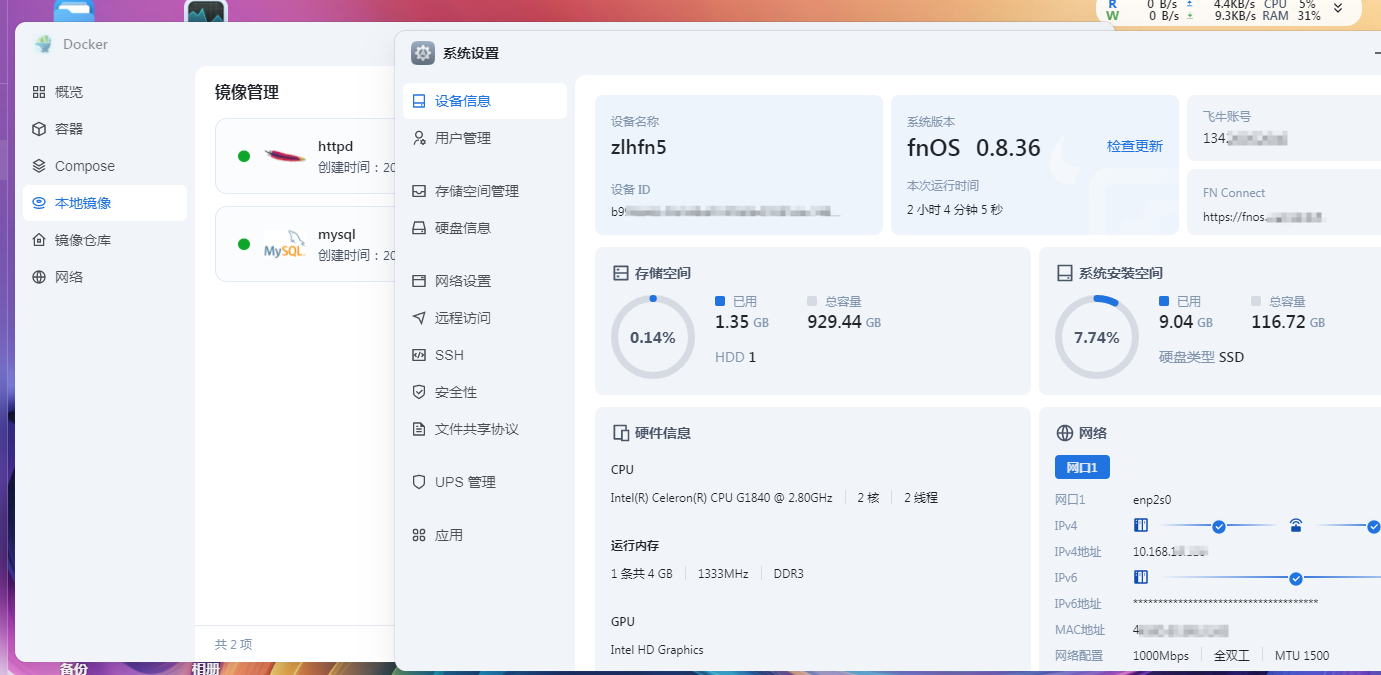Screen dimensions: 1381x675
Task: Click the Intel(R) Celeron(R) CPU G1840 text
Action: (721, 498)
